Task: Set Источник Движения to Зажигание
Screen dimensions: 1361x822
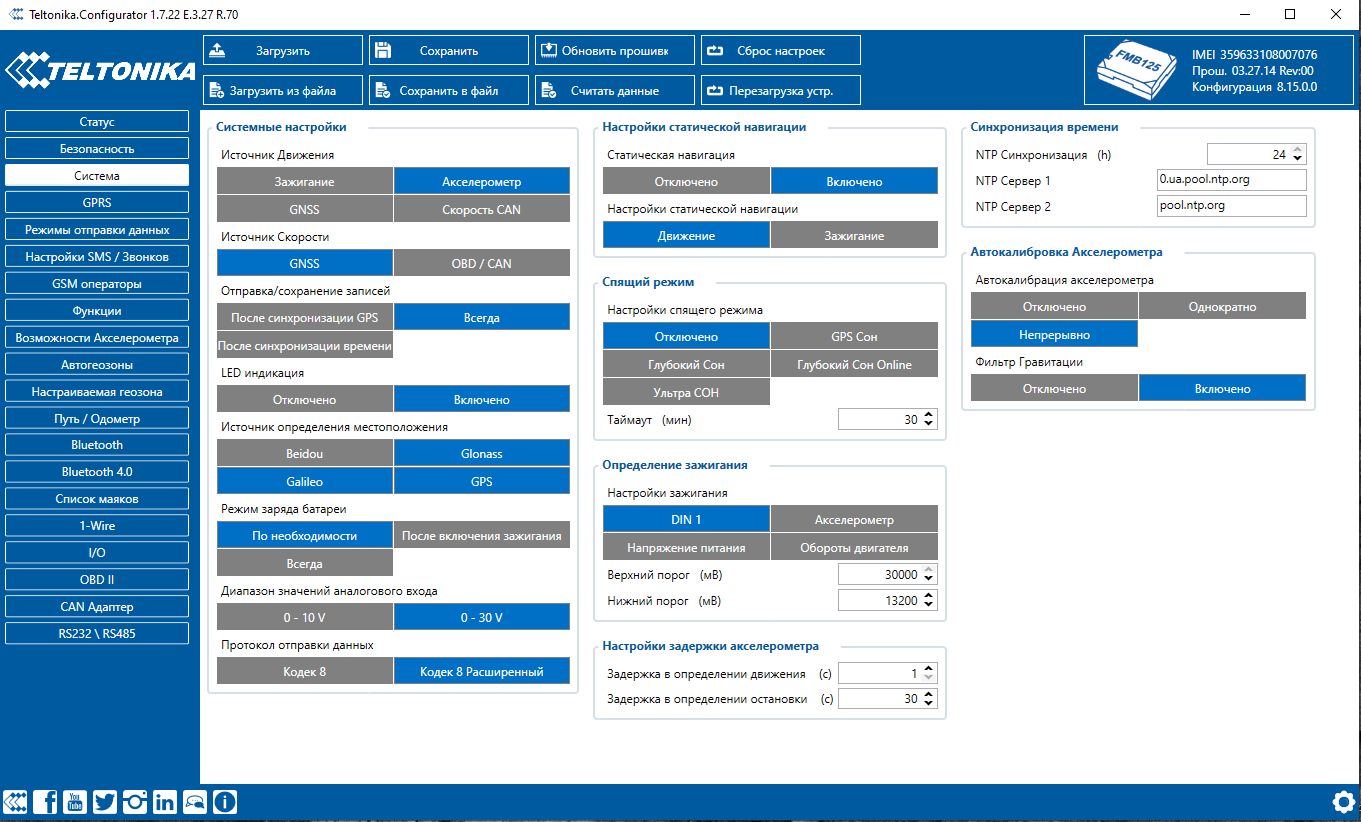Action: click(x=304, y=181)
